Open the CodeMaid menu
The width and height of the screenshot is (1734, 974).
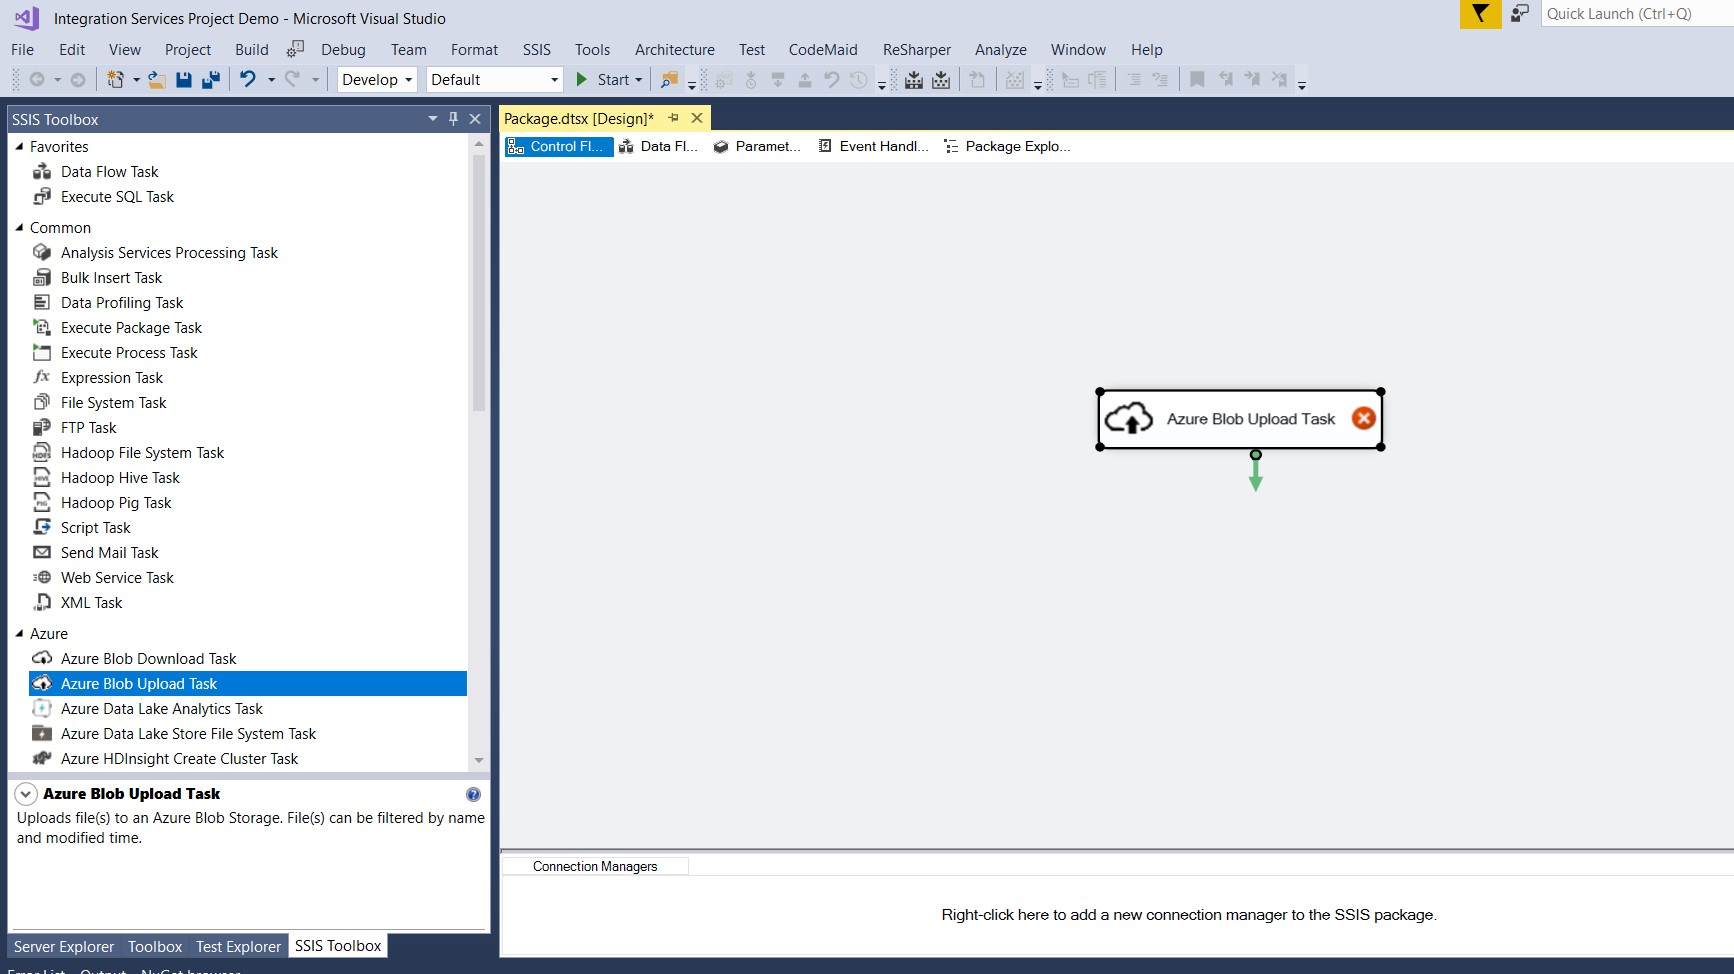(823, 50)
